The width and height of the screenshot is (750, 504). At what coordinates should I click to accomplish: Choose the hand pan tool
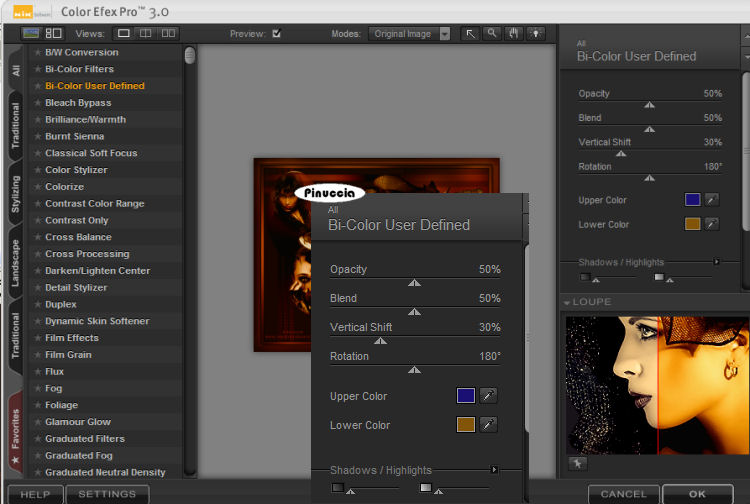514,33
